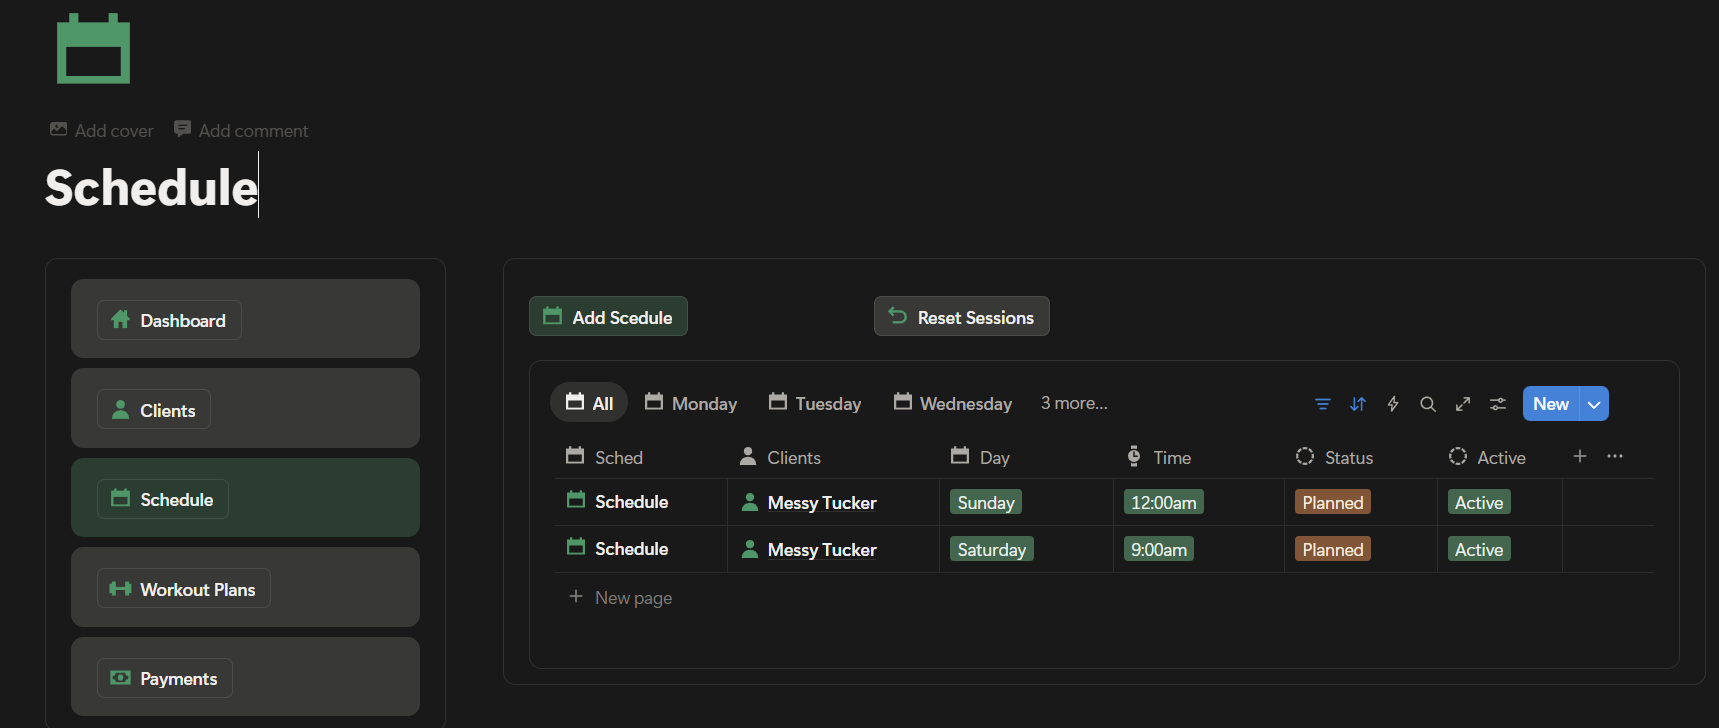Click the open full page arrows icon
The height and width of the screenshot is (728, 1719).
[x=1463, y=404]
